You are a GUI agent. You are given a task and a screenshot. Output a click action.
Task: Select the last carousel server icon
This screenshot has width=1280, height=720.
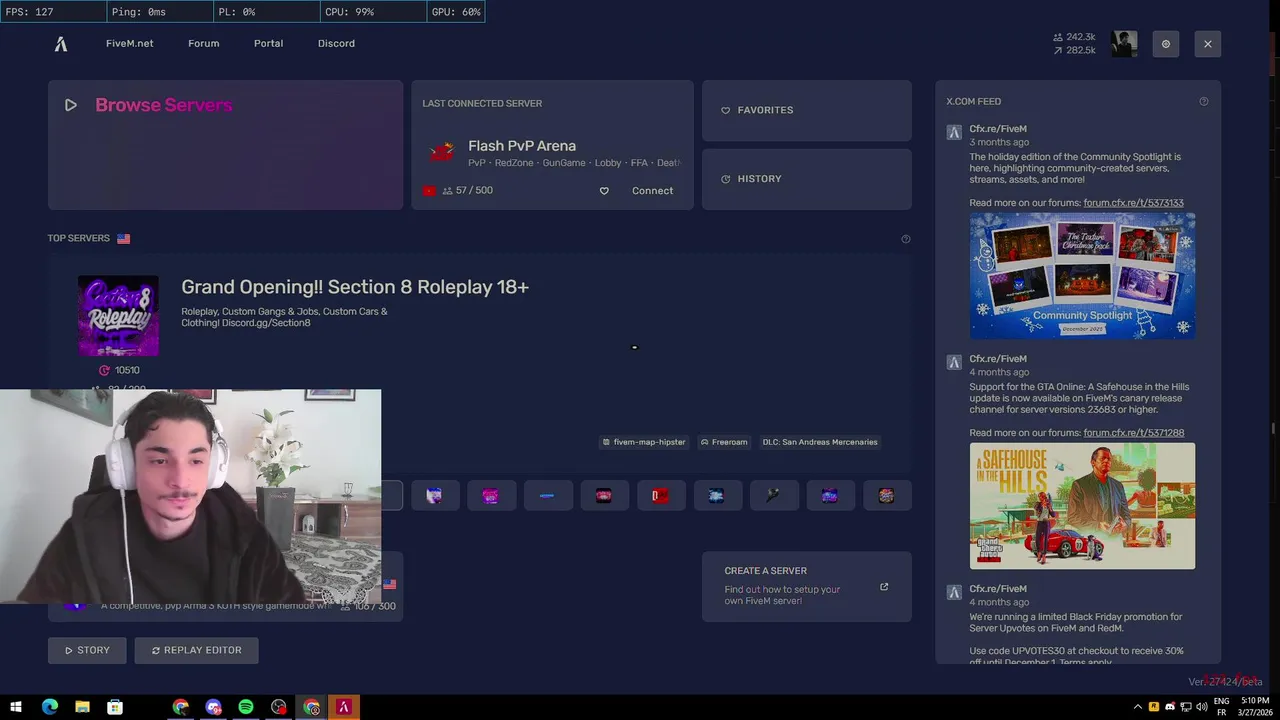(x=886, y=496)
